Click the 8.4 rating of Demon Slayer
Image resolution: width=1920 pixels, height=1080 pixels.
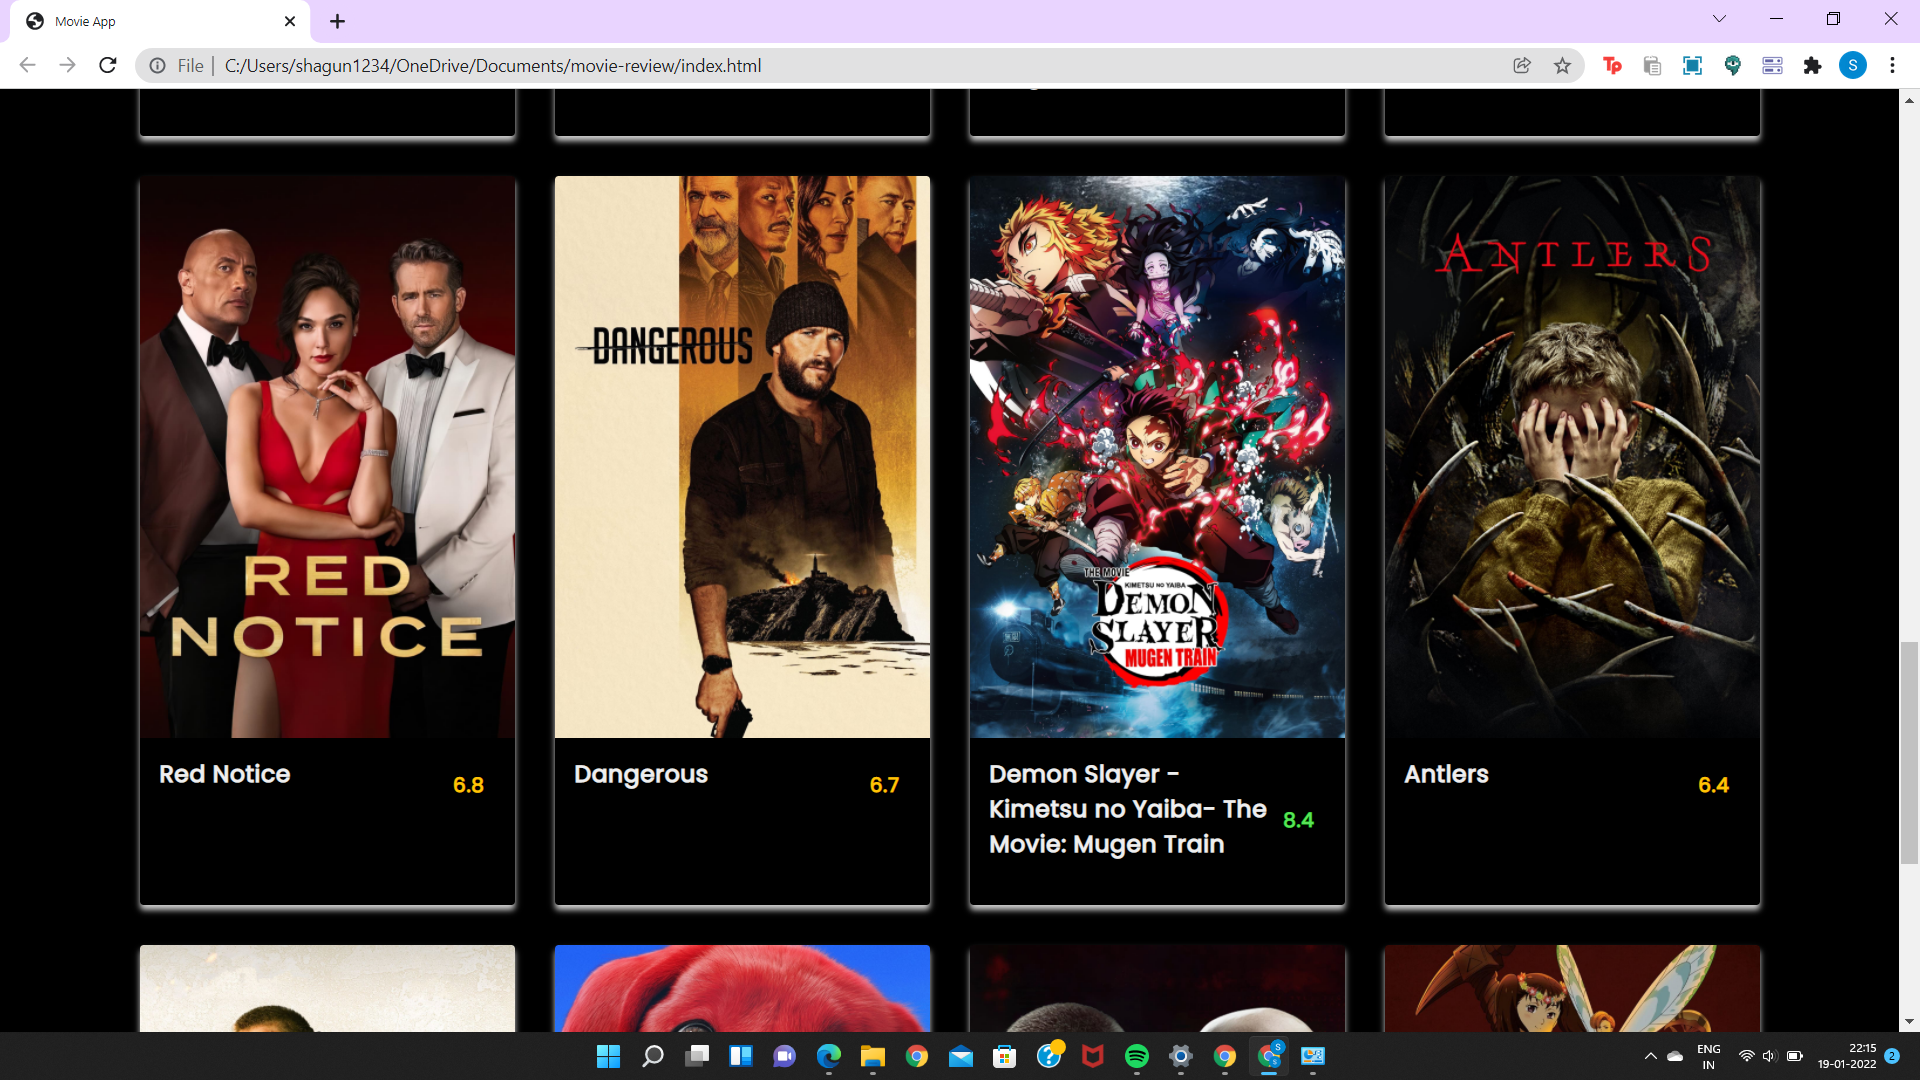coord(1298,820)
